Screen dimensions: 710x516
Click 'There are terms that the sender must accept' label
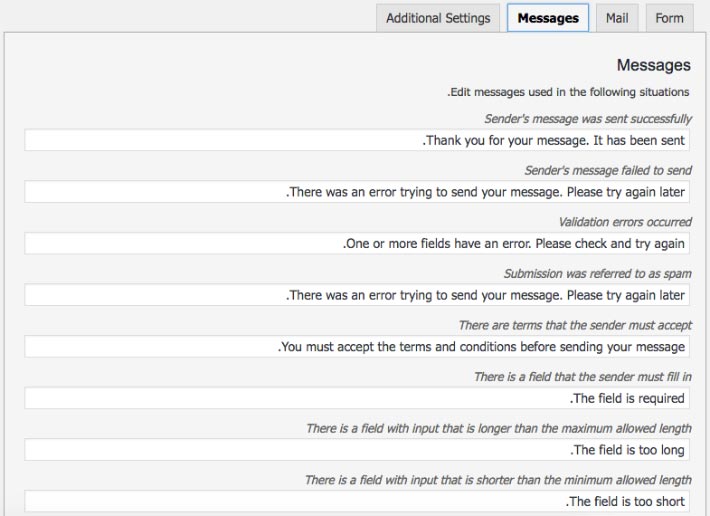pyautogui.click(x=575, y=325)
